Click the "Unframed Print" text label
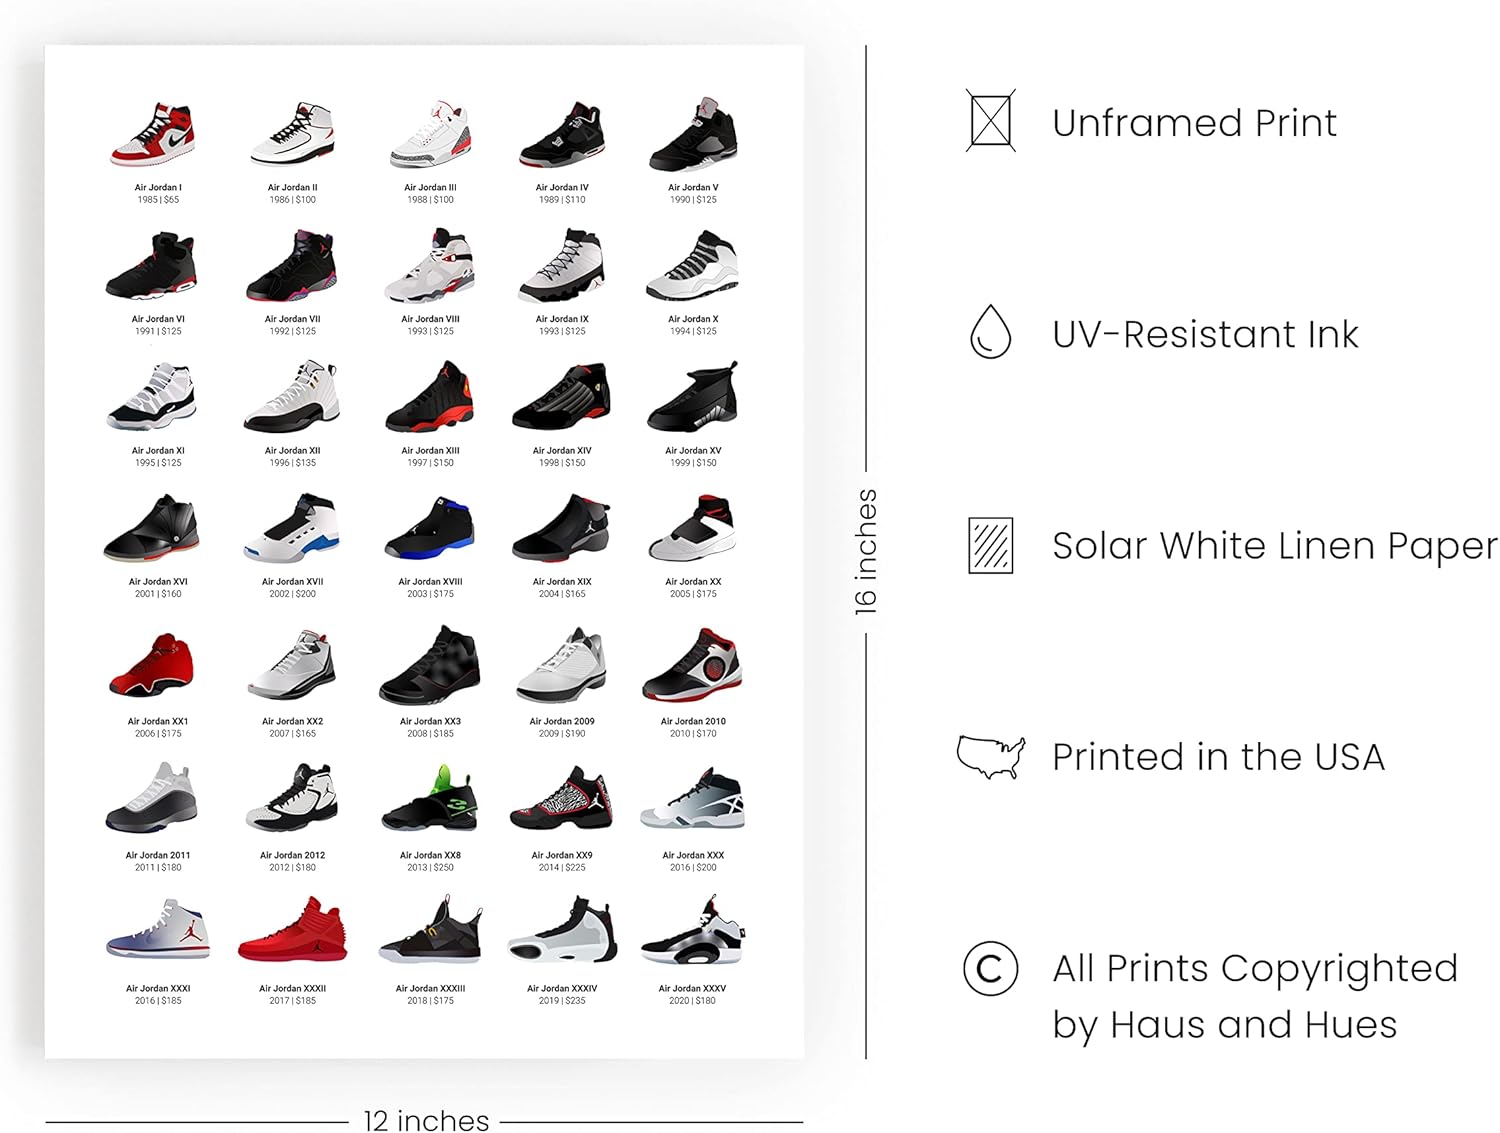Viewport: 1500px width, 1133px height. (x=1194, y=123)
